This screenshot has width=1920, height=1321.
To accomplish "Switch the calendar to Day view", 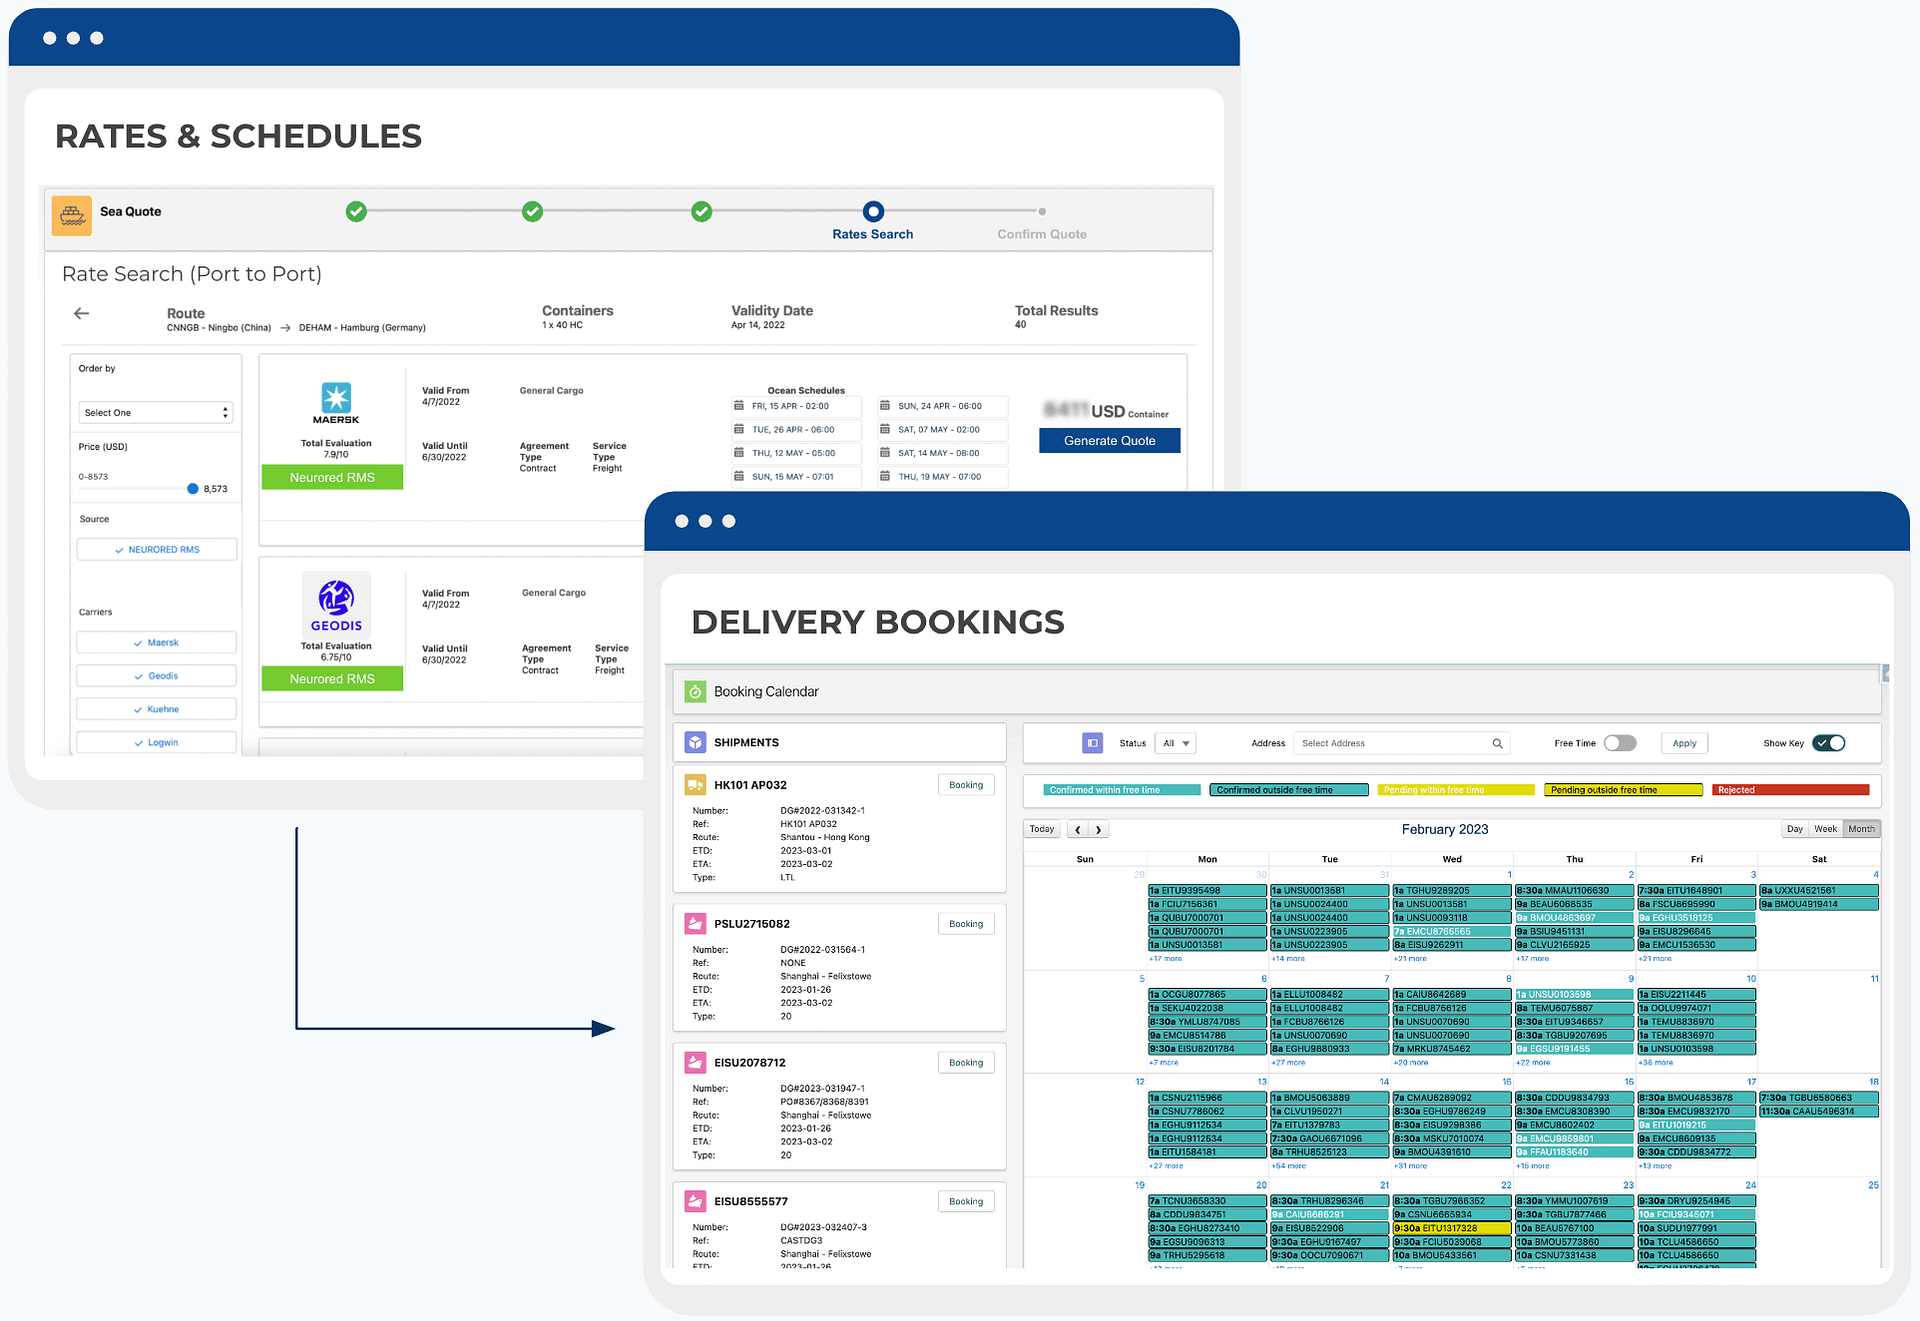I will pyautogui.click(x=1794, y=828).
